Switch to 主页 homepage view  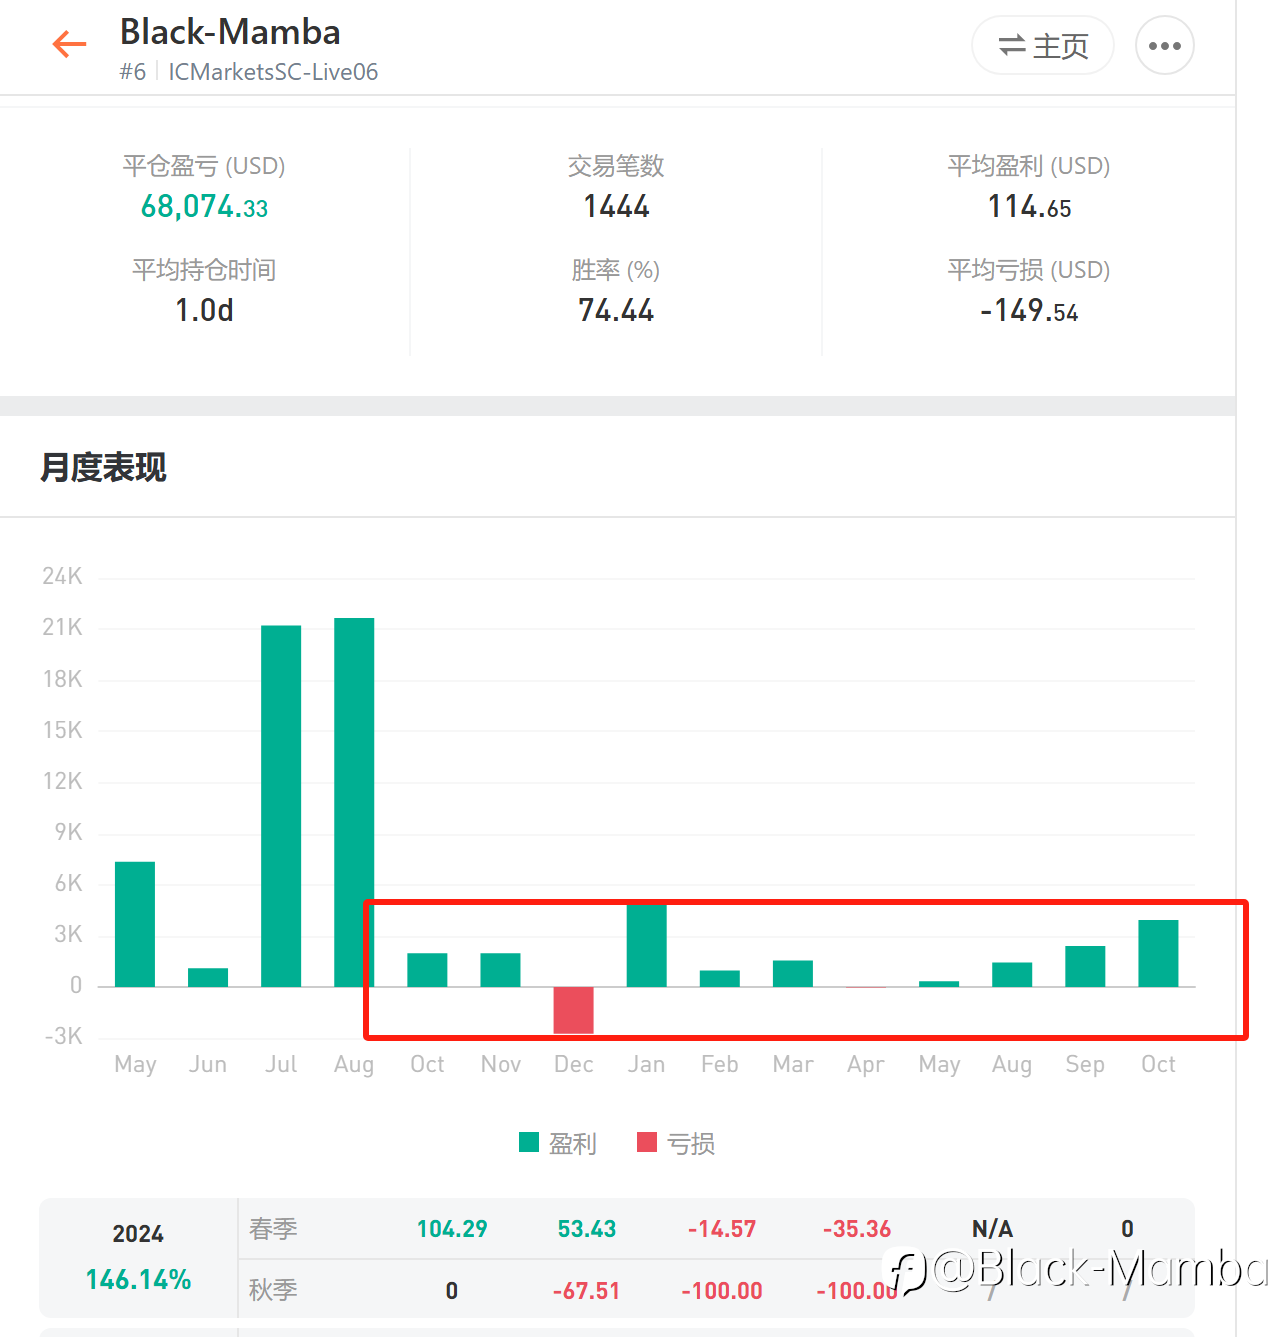(1043, 46)
